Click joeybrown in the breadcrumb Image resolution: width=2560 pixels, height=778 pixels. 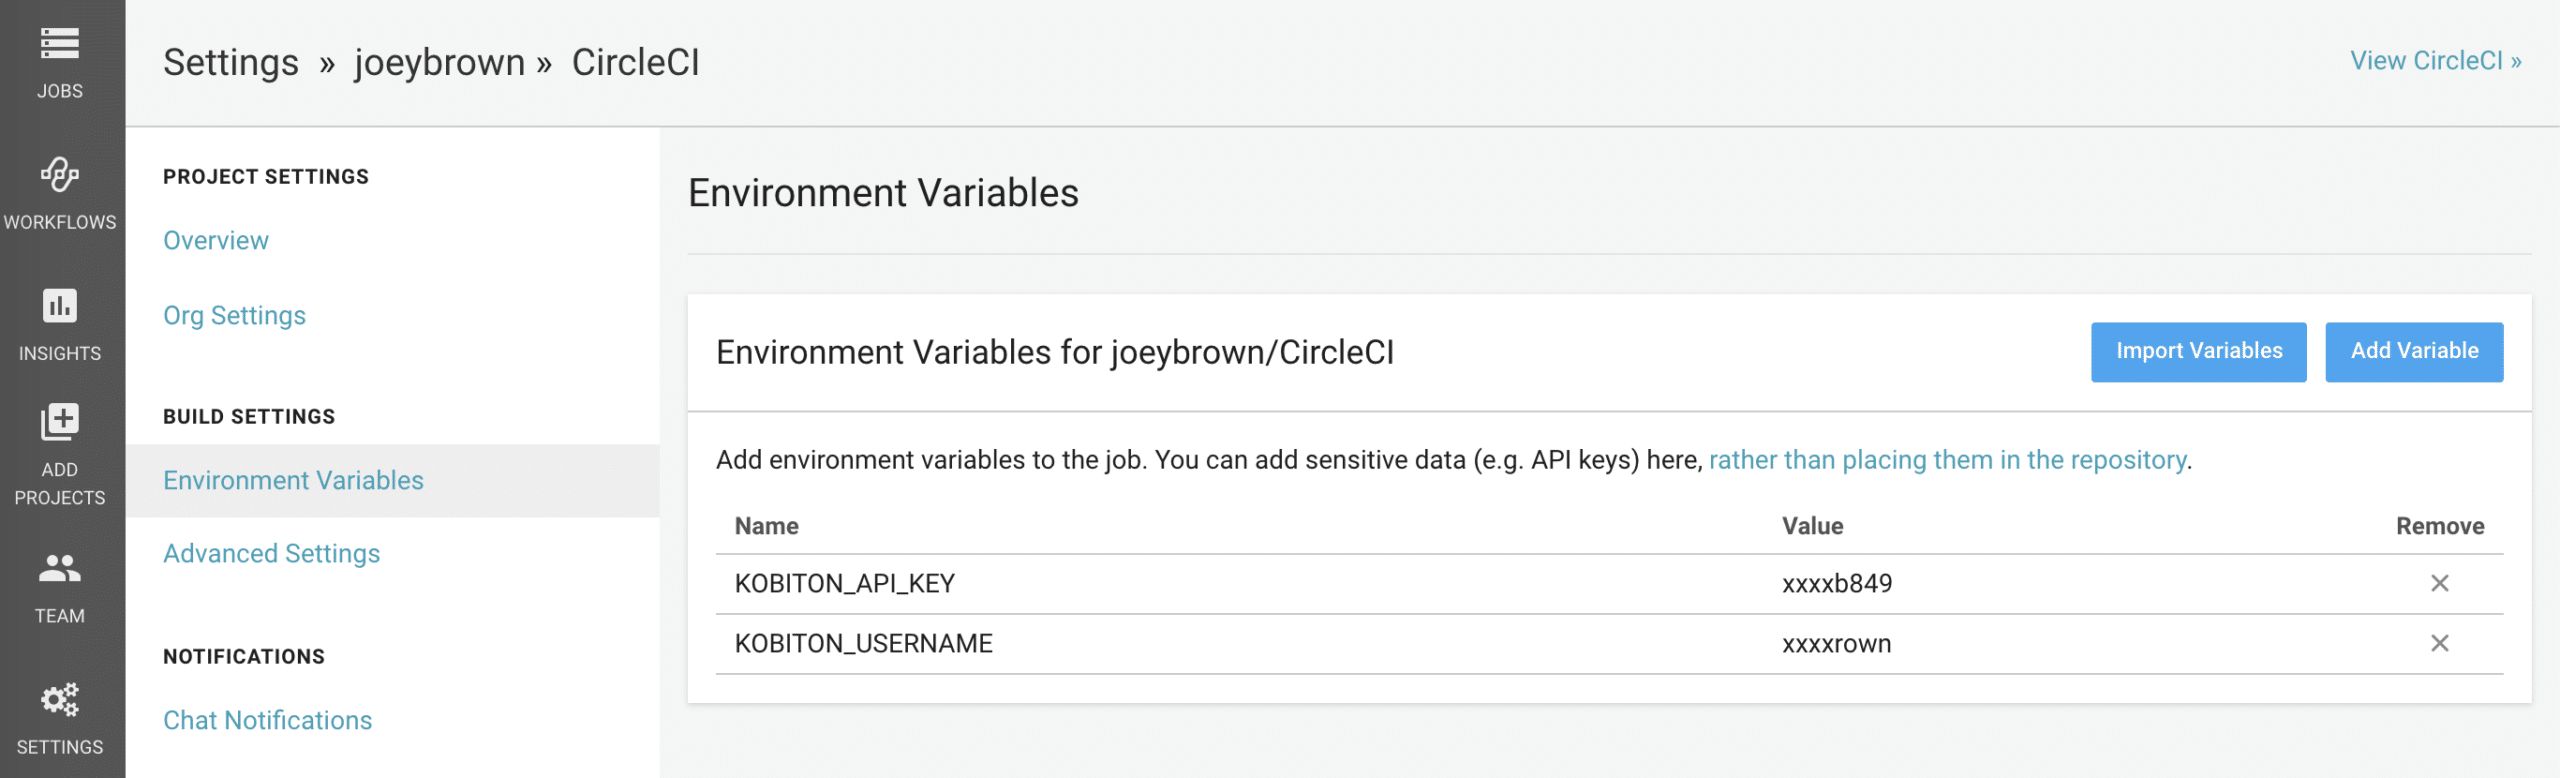click(439, 63)
